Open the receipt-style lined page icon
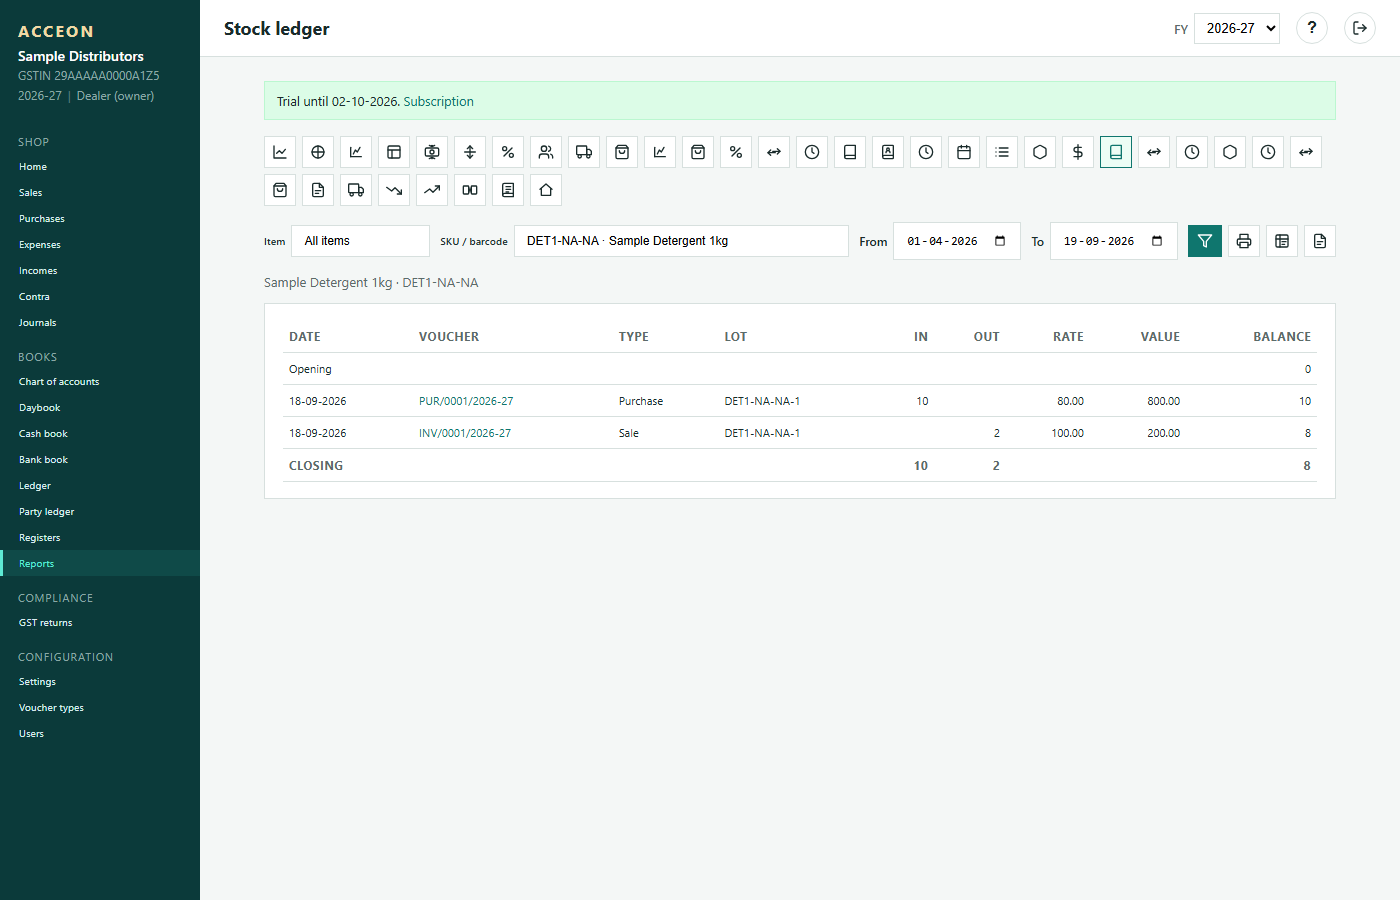Screen dimensions: 1400x900 (508, 190)
